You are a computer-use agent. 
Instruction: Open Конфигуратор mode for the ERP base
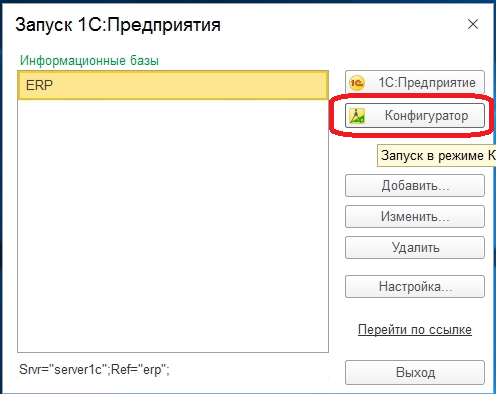tap(415, 116)
